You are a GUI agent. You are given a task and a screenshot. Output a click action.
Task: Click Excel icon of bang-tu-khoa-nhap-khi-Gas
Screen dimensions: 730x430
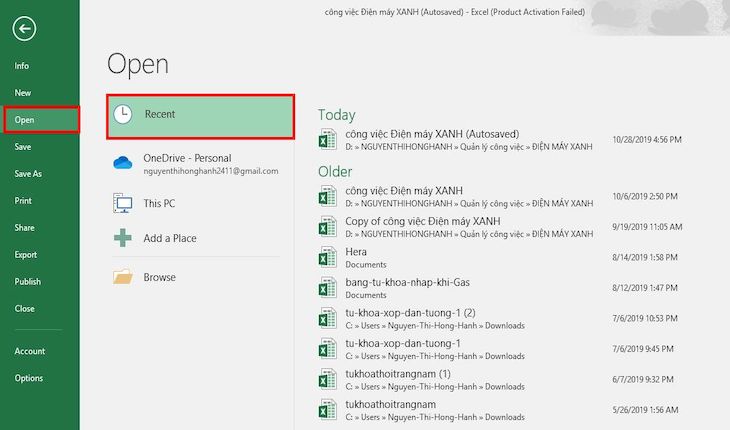pyautogui.click(x=327, y=288)
